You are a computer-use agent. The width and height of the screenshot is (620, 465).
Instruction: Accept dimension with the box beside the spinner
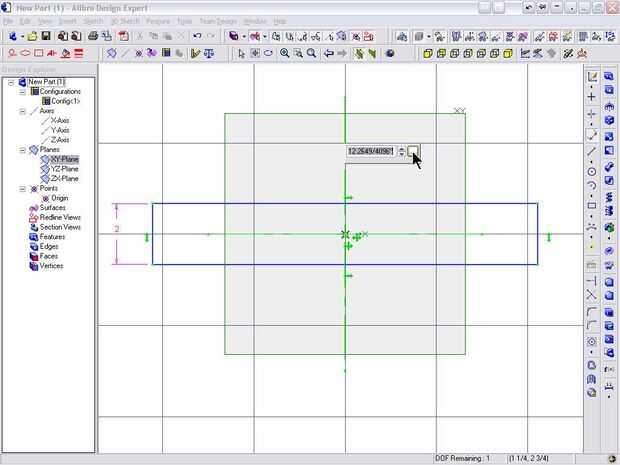(412, 151)
